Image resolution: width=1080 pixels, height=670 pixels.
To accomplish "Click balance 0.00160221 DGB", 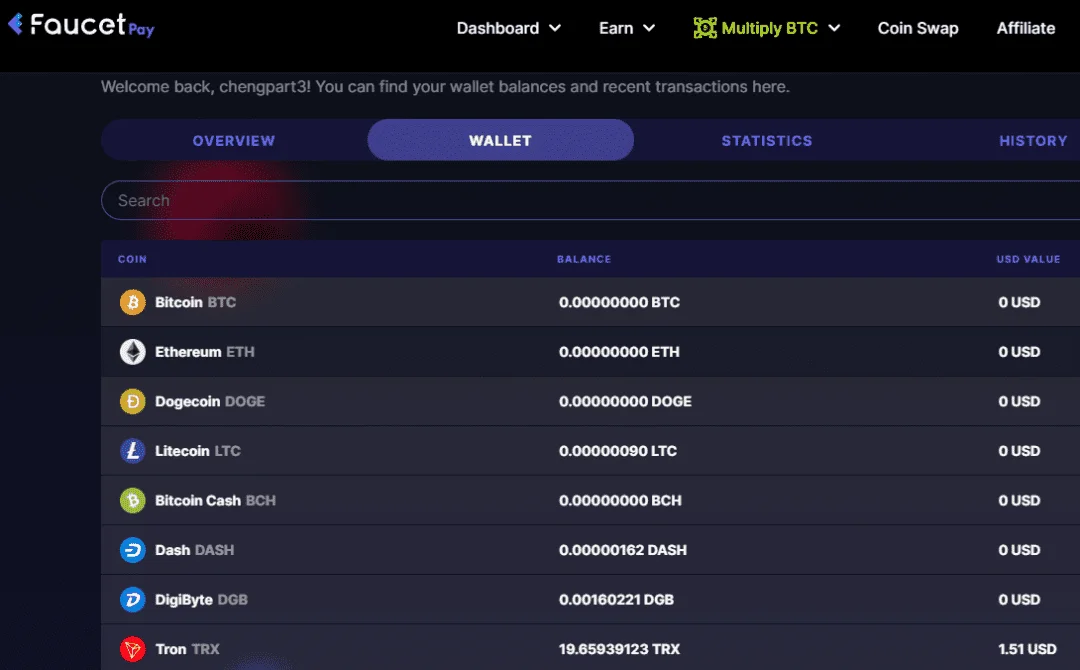I will 616,600.
